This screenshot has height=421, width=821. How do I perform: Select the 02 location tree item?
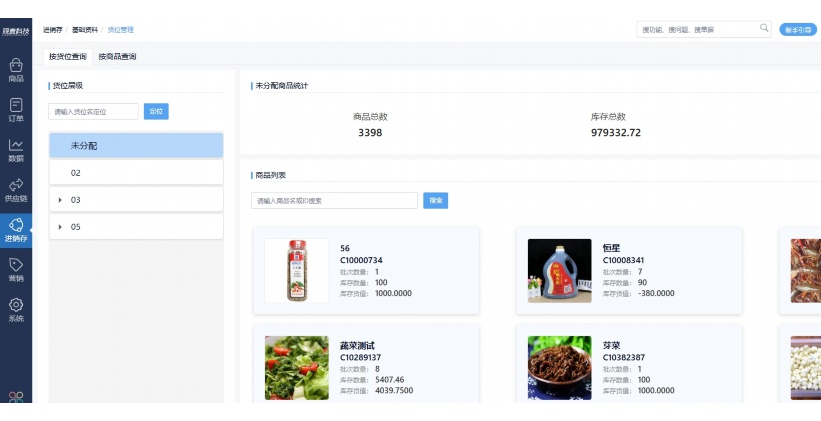click(x=136, y=173)
